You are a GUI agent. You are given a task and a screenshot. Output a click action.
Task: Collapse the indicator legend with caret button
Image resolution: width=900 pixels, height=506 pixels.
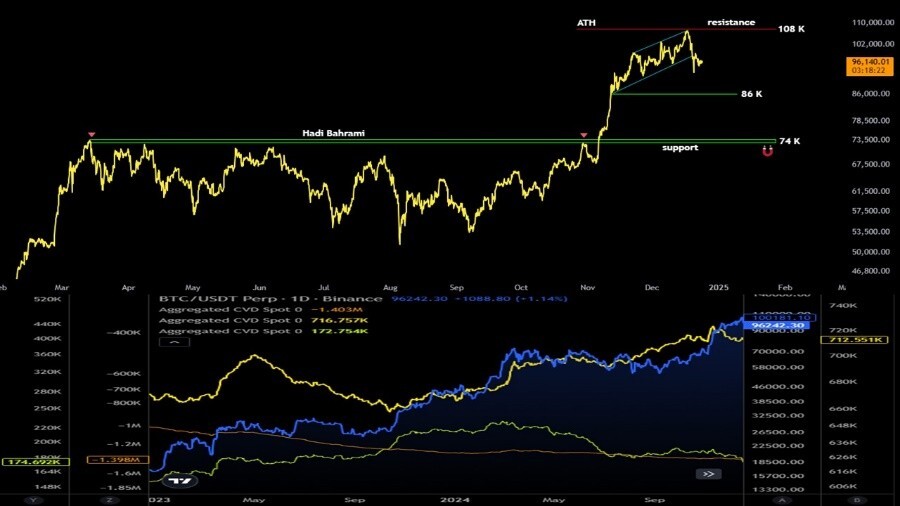coord(174,342)
